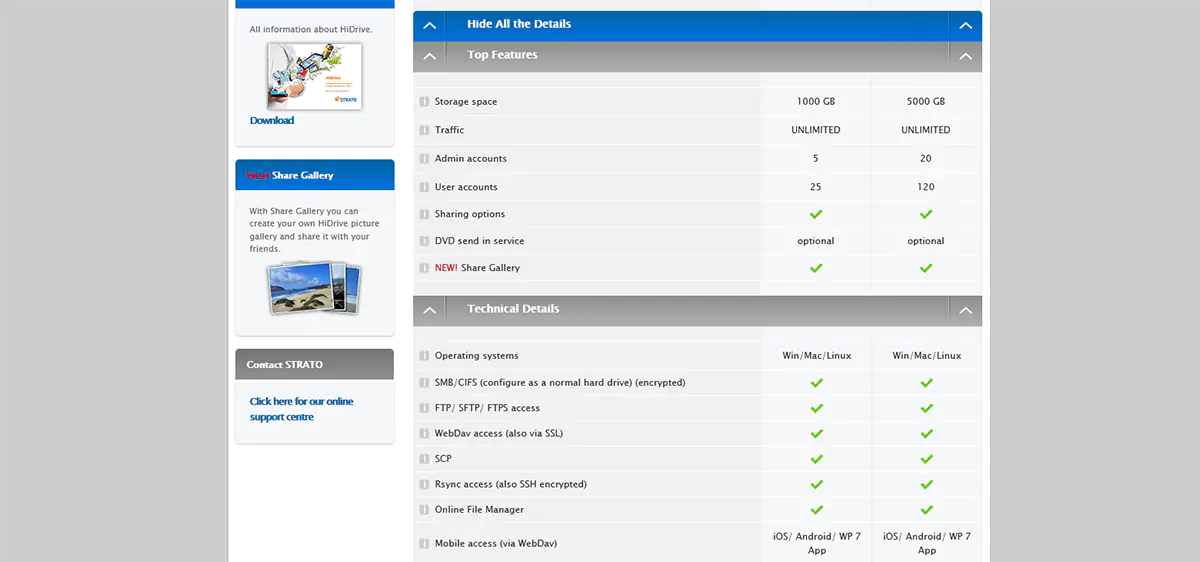The height and width of the screenshot is (562, 1200).
Task: Collapse Technical Details using right chevron
Action: (x=965, y=310)
